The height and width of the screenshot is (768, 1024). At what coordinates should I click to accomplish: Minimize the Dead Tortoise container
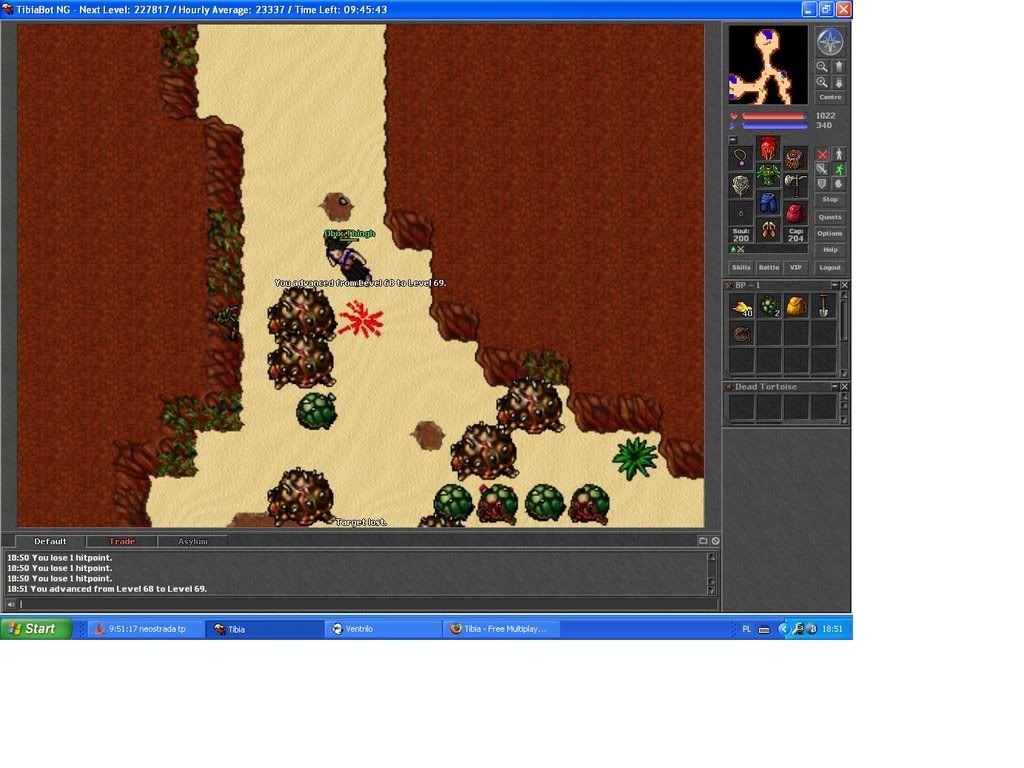click(834, 387)
